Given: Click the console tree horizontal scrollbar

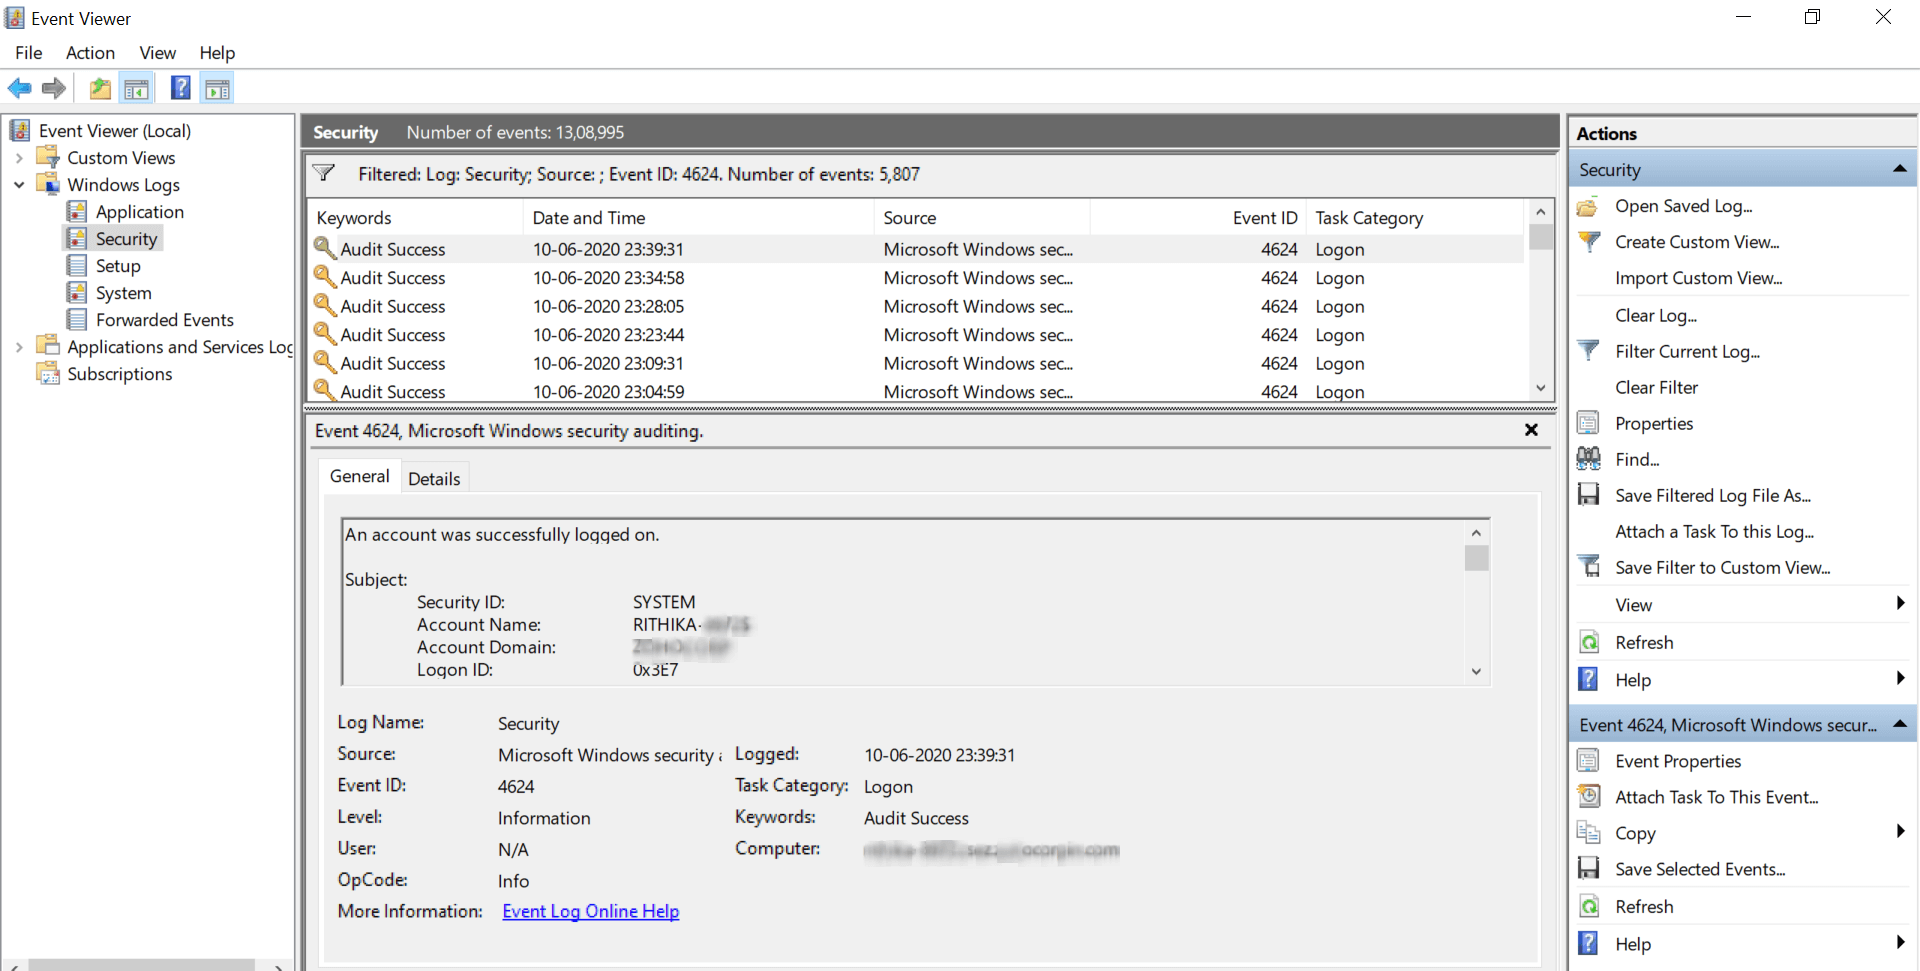Looking at the screenshot, I should (142, 965).
